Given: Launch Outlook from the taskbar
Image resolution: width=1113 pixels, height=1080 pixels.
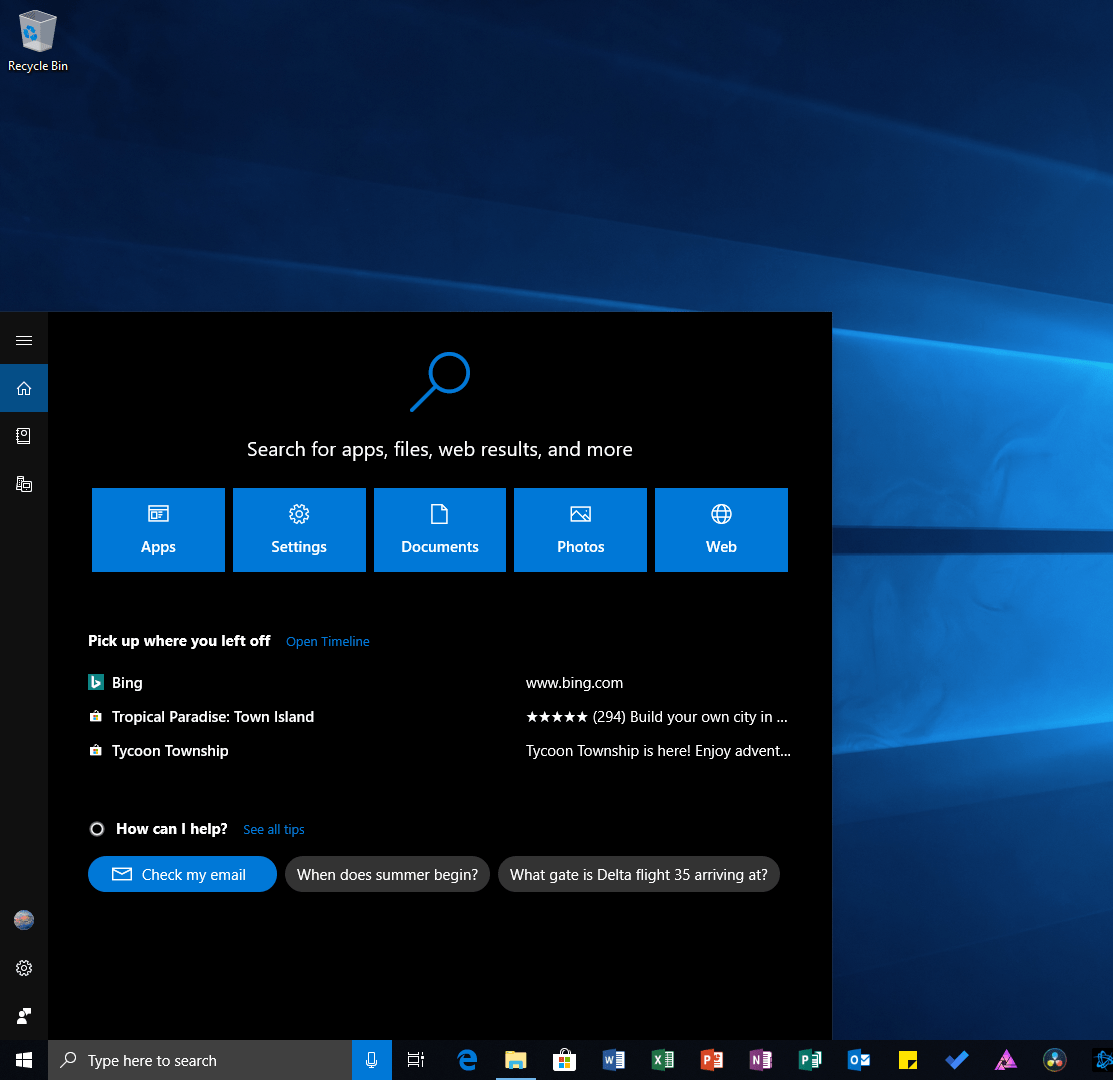Looking at the screenshot, I should pyautogui.click(x=858, y=1059).
